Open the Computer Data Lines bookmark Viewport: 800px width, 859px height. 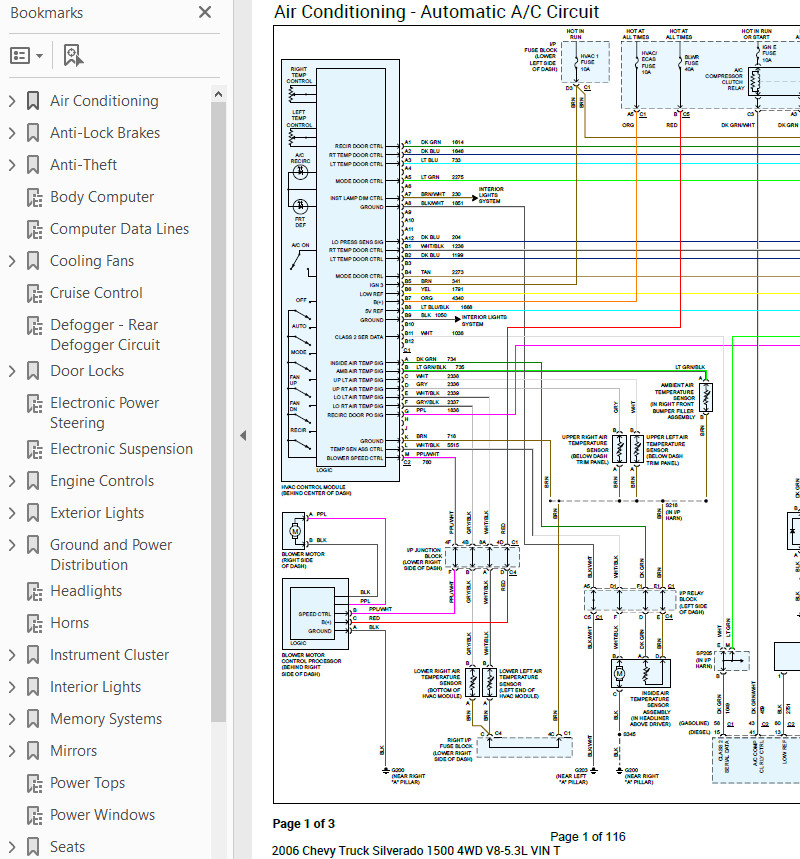119,229
